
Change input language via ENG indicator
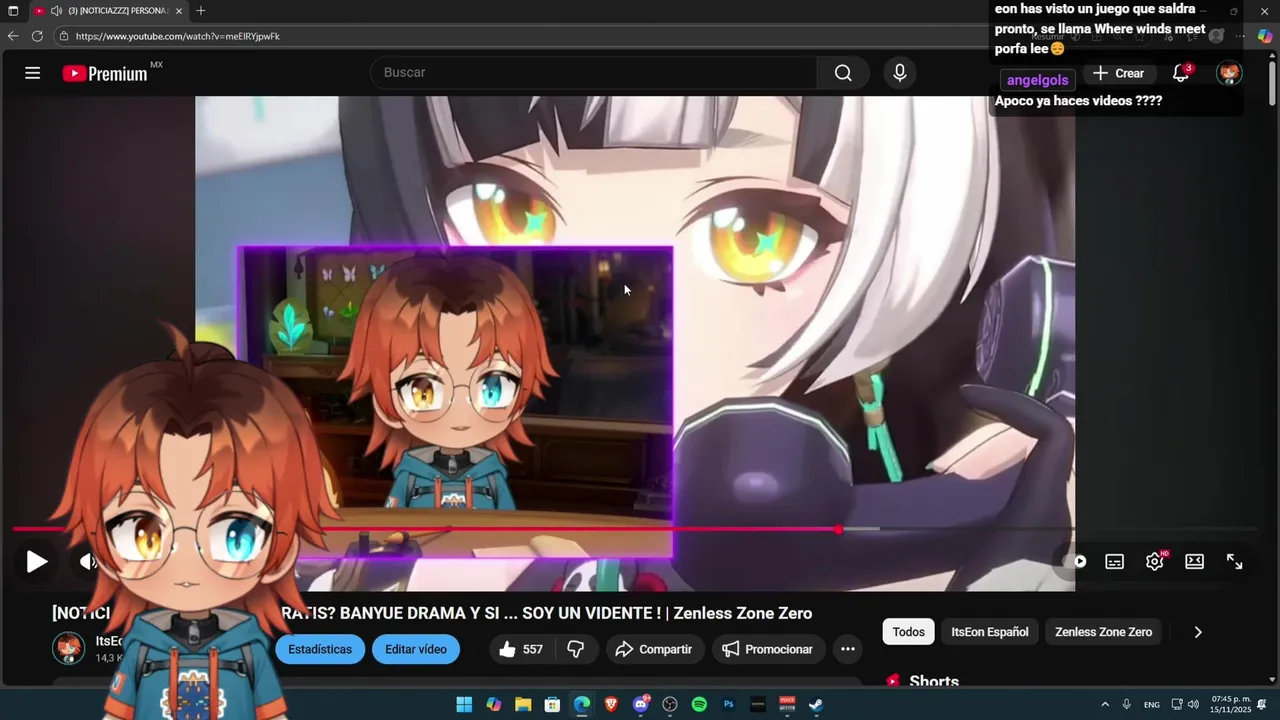click(x=1152, y=705)
